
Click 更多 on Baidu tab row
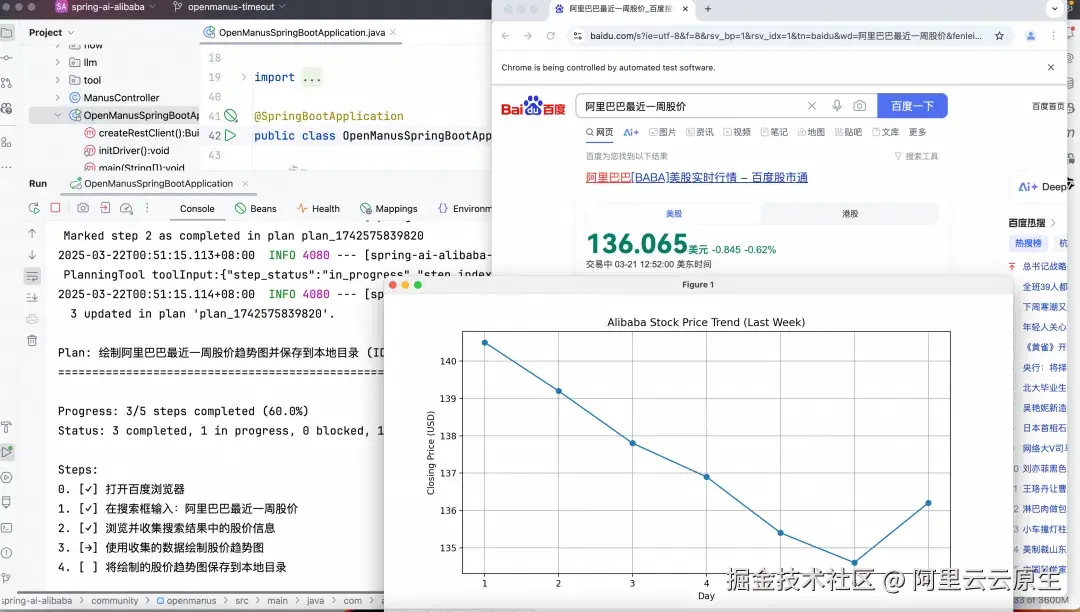point(917,132)
